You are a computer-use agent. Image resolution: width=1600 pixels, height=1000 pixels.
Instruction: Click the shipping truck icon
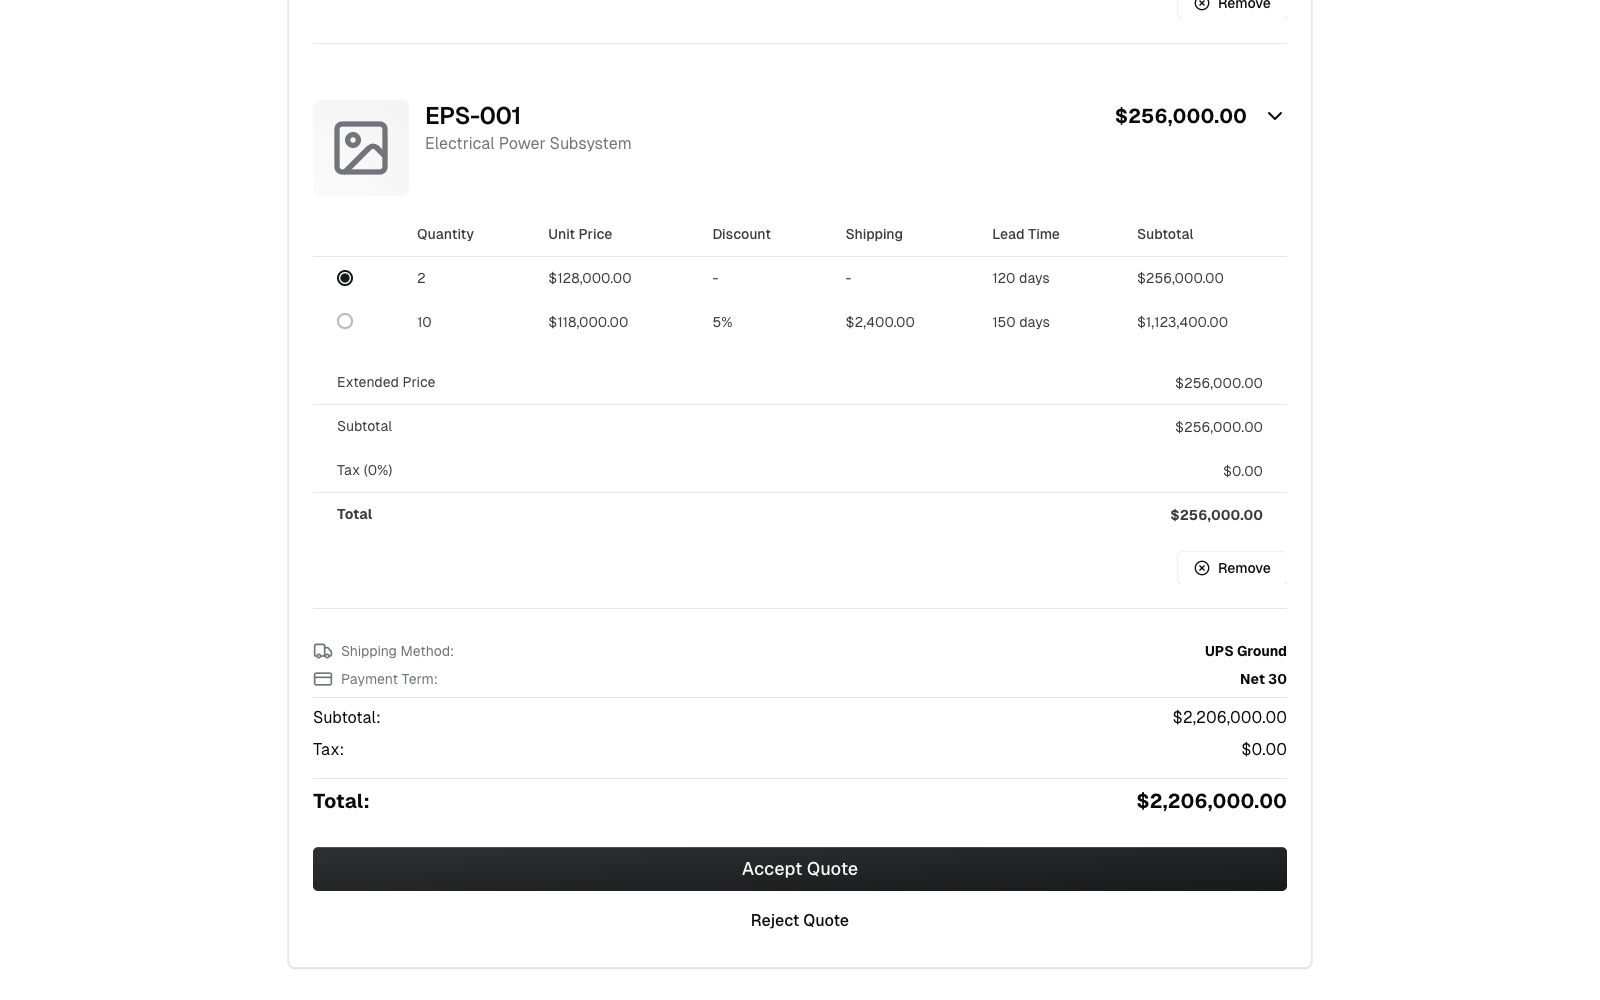pyautogui.click(x=323, y=651)
